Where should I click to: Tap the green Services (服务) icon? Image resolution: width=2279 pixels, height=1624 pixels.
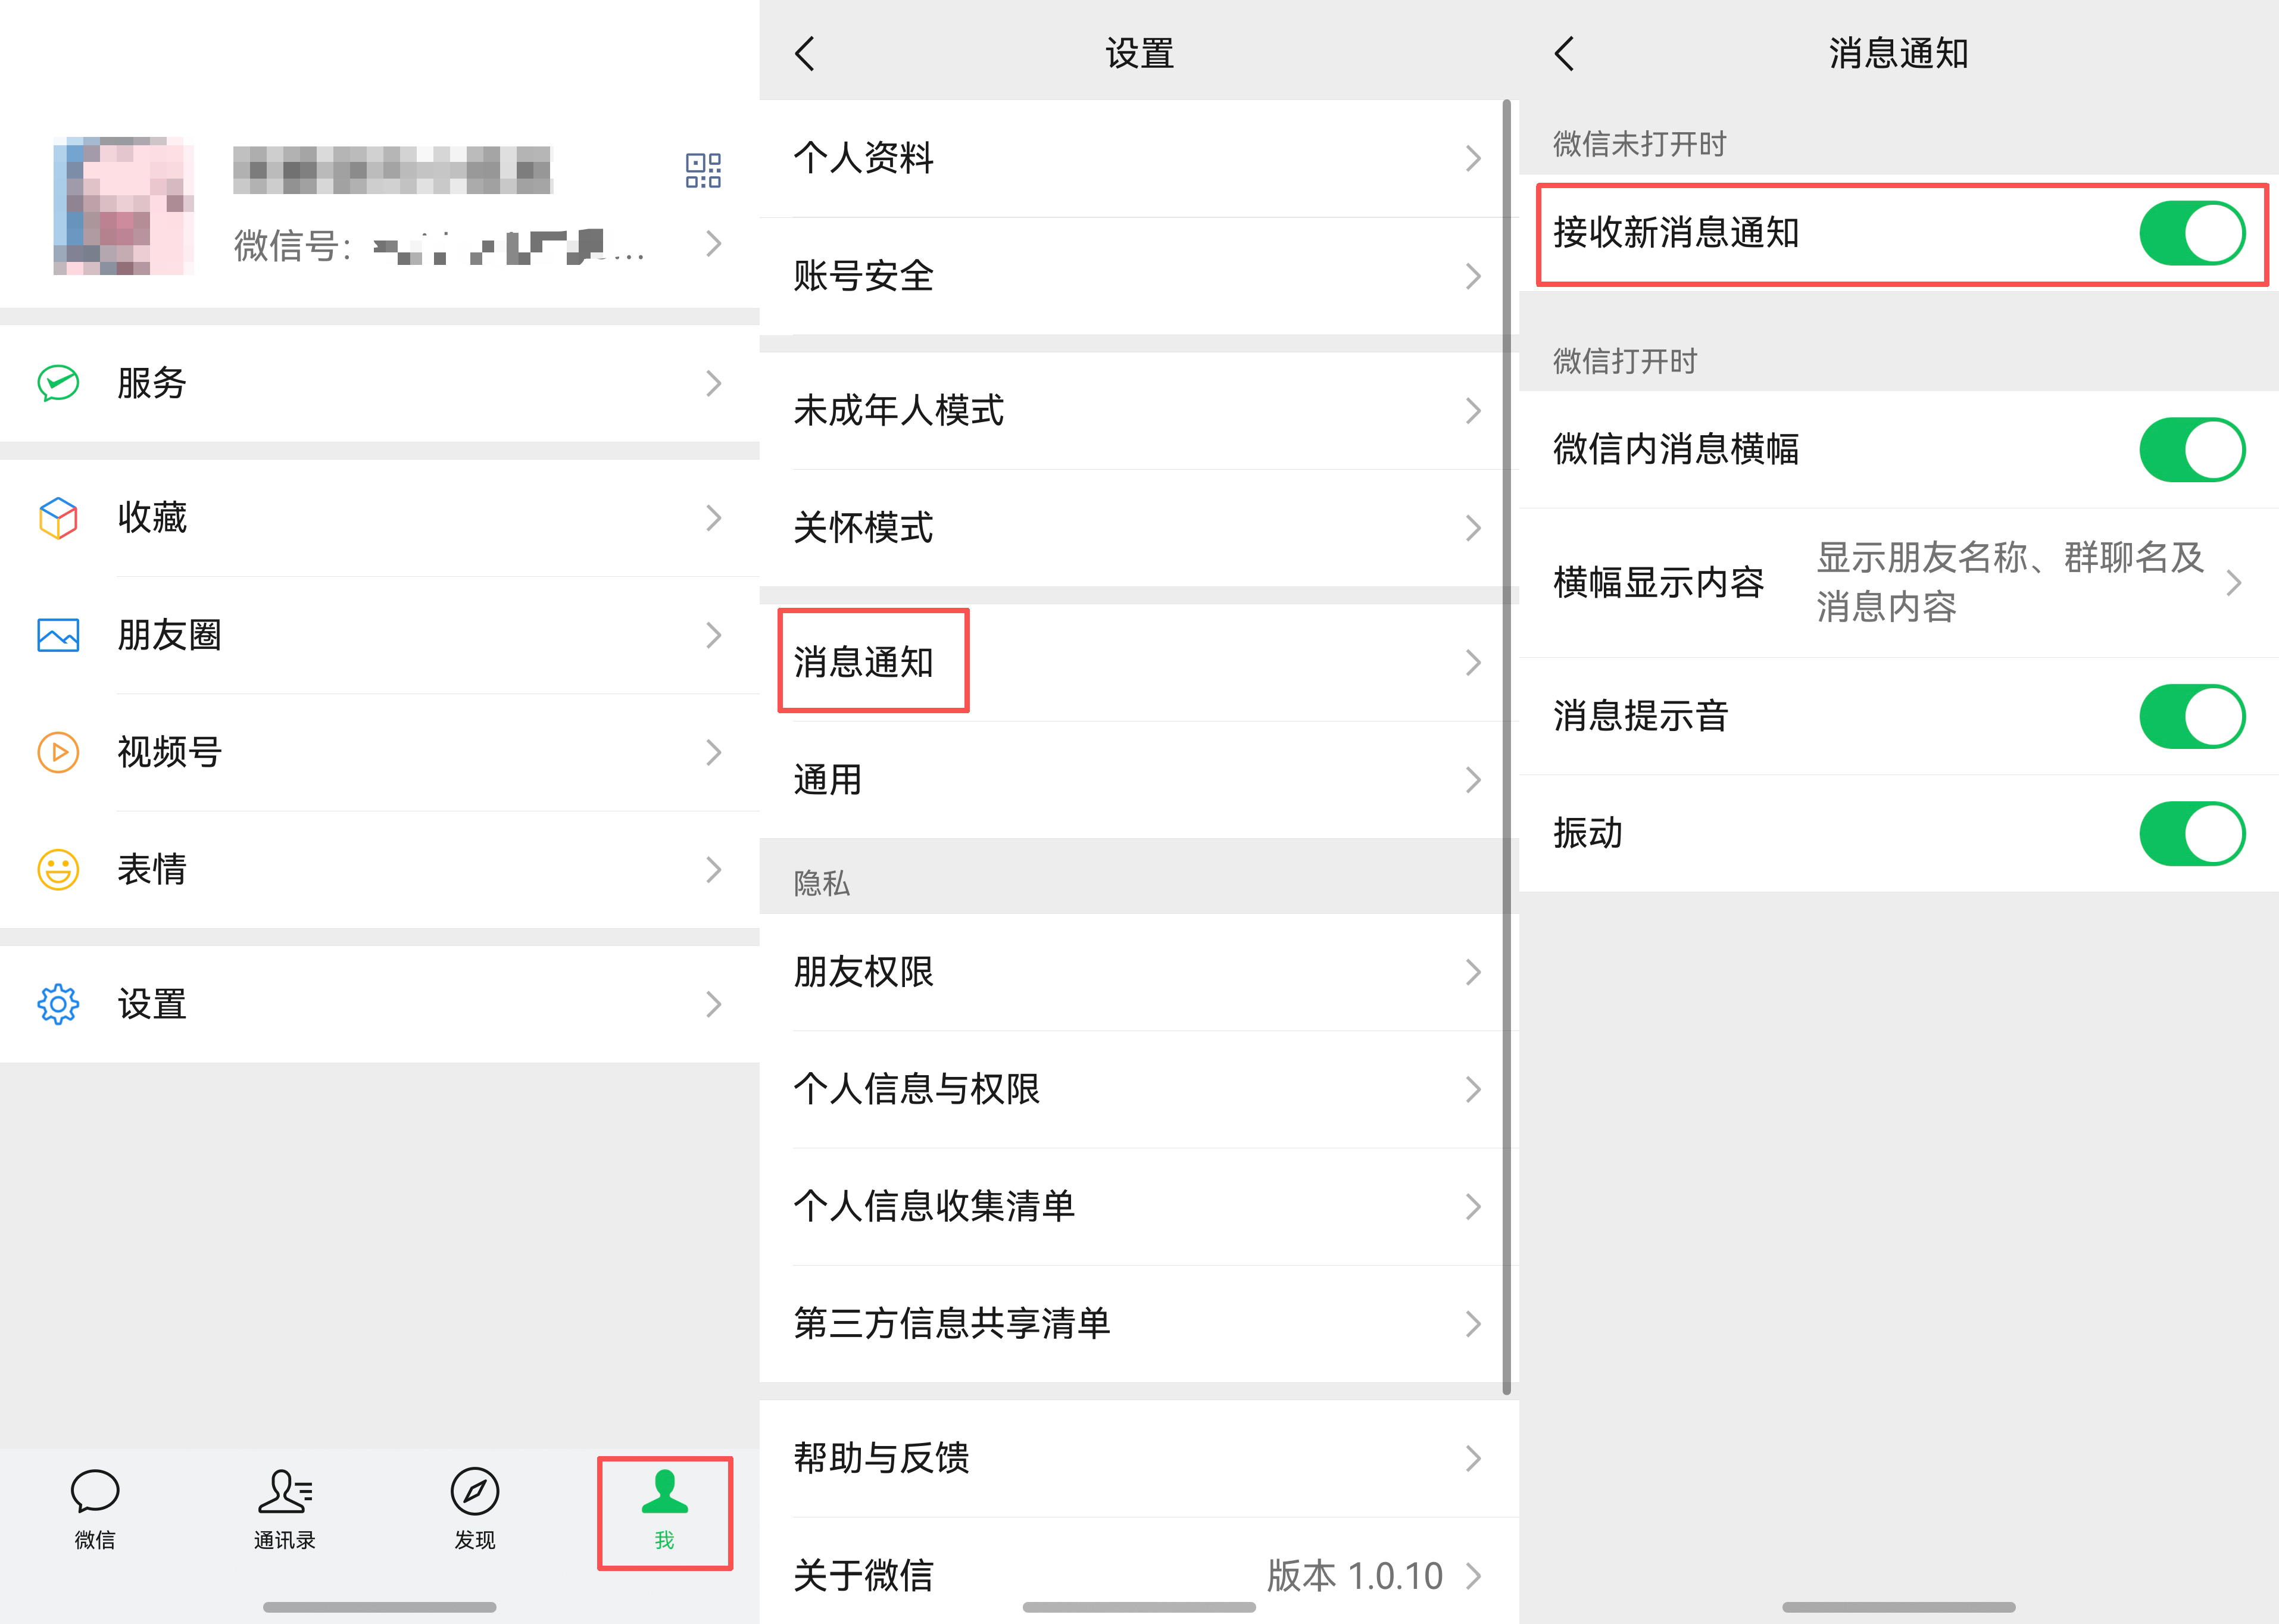(58, 383)
